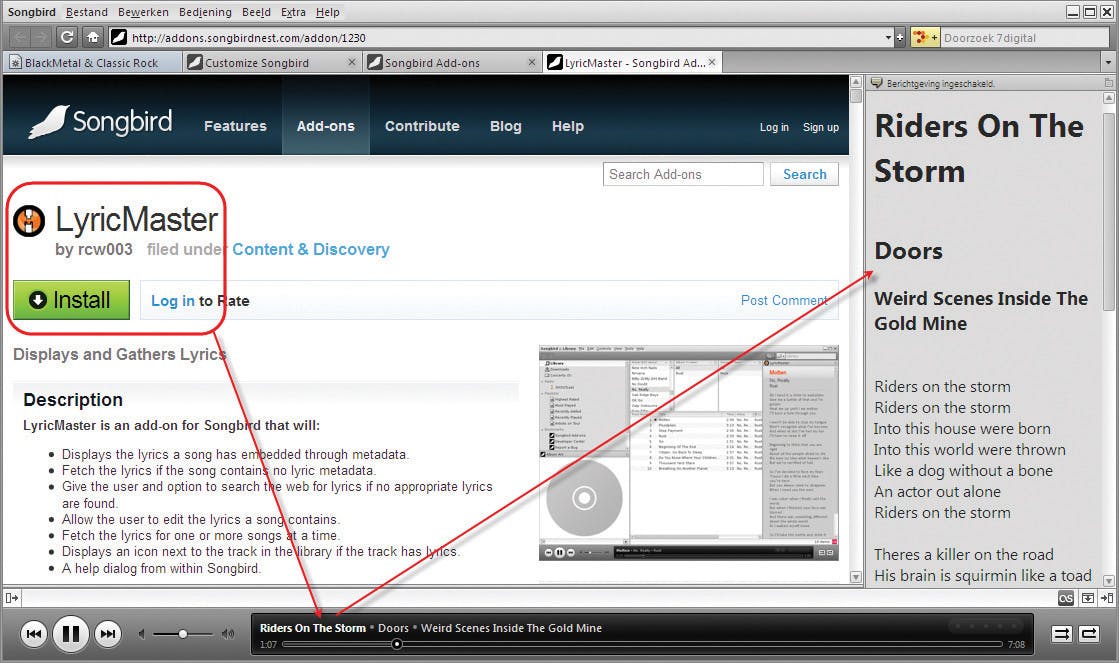This screenshot has height=663, width=1119.
Task: Switch to BlackMetal & Classic Rock tab
Action: click(91, 63)
